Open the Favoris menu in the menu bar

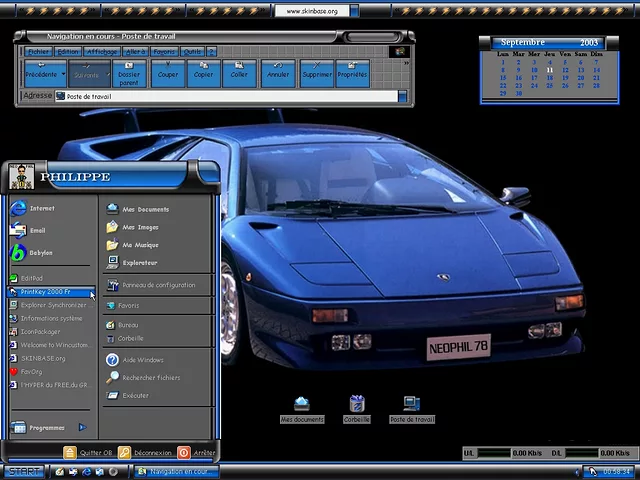coord(164,51)
